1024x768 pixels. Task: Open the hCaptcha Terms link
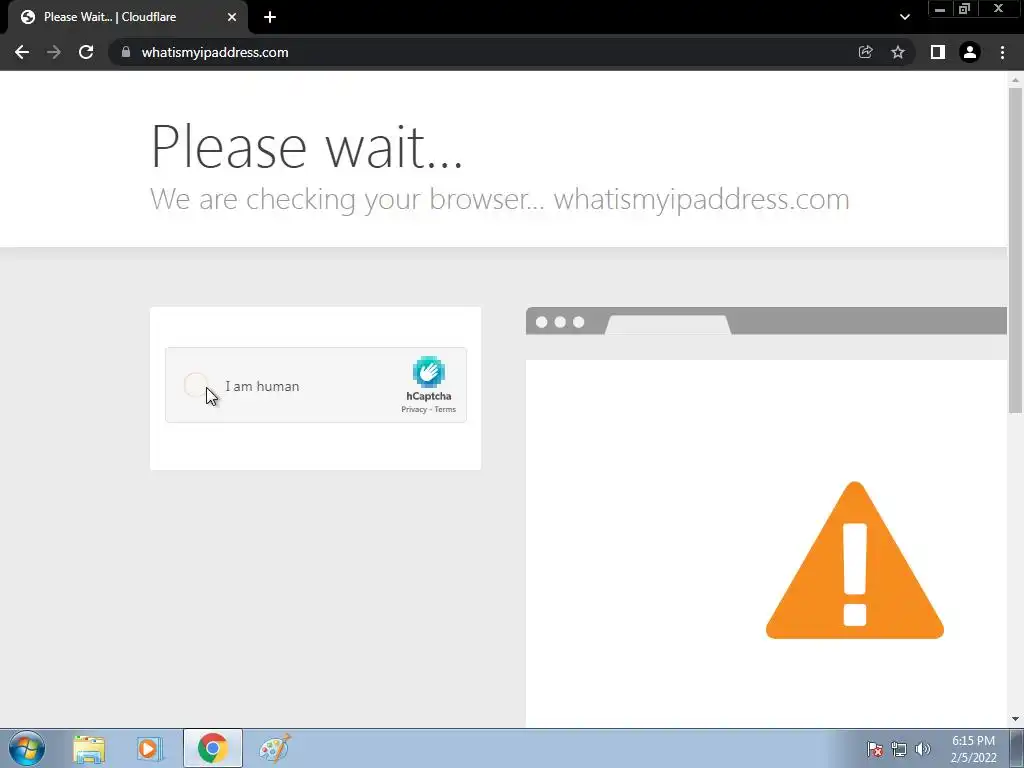(x=445, y=409)
